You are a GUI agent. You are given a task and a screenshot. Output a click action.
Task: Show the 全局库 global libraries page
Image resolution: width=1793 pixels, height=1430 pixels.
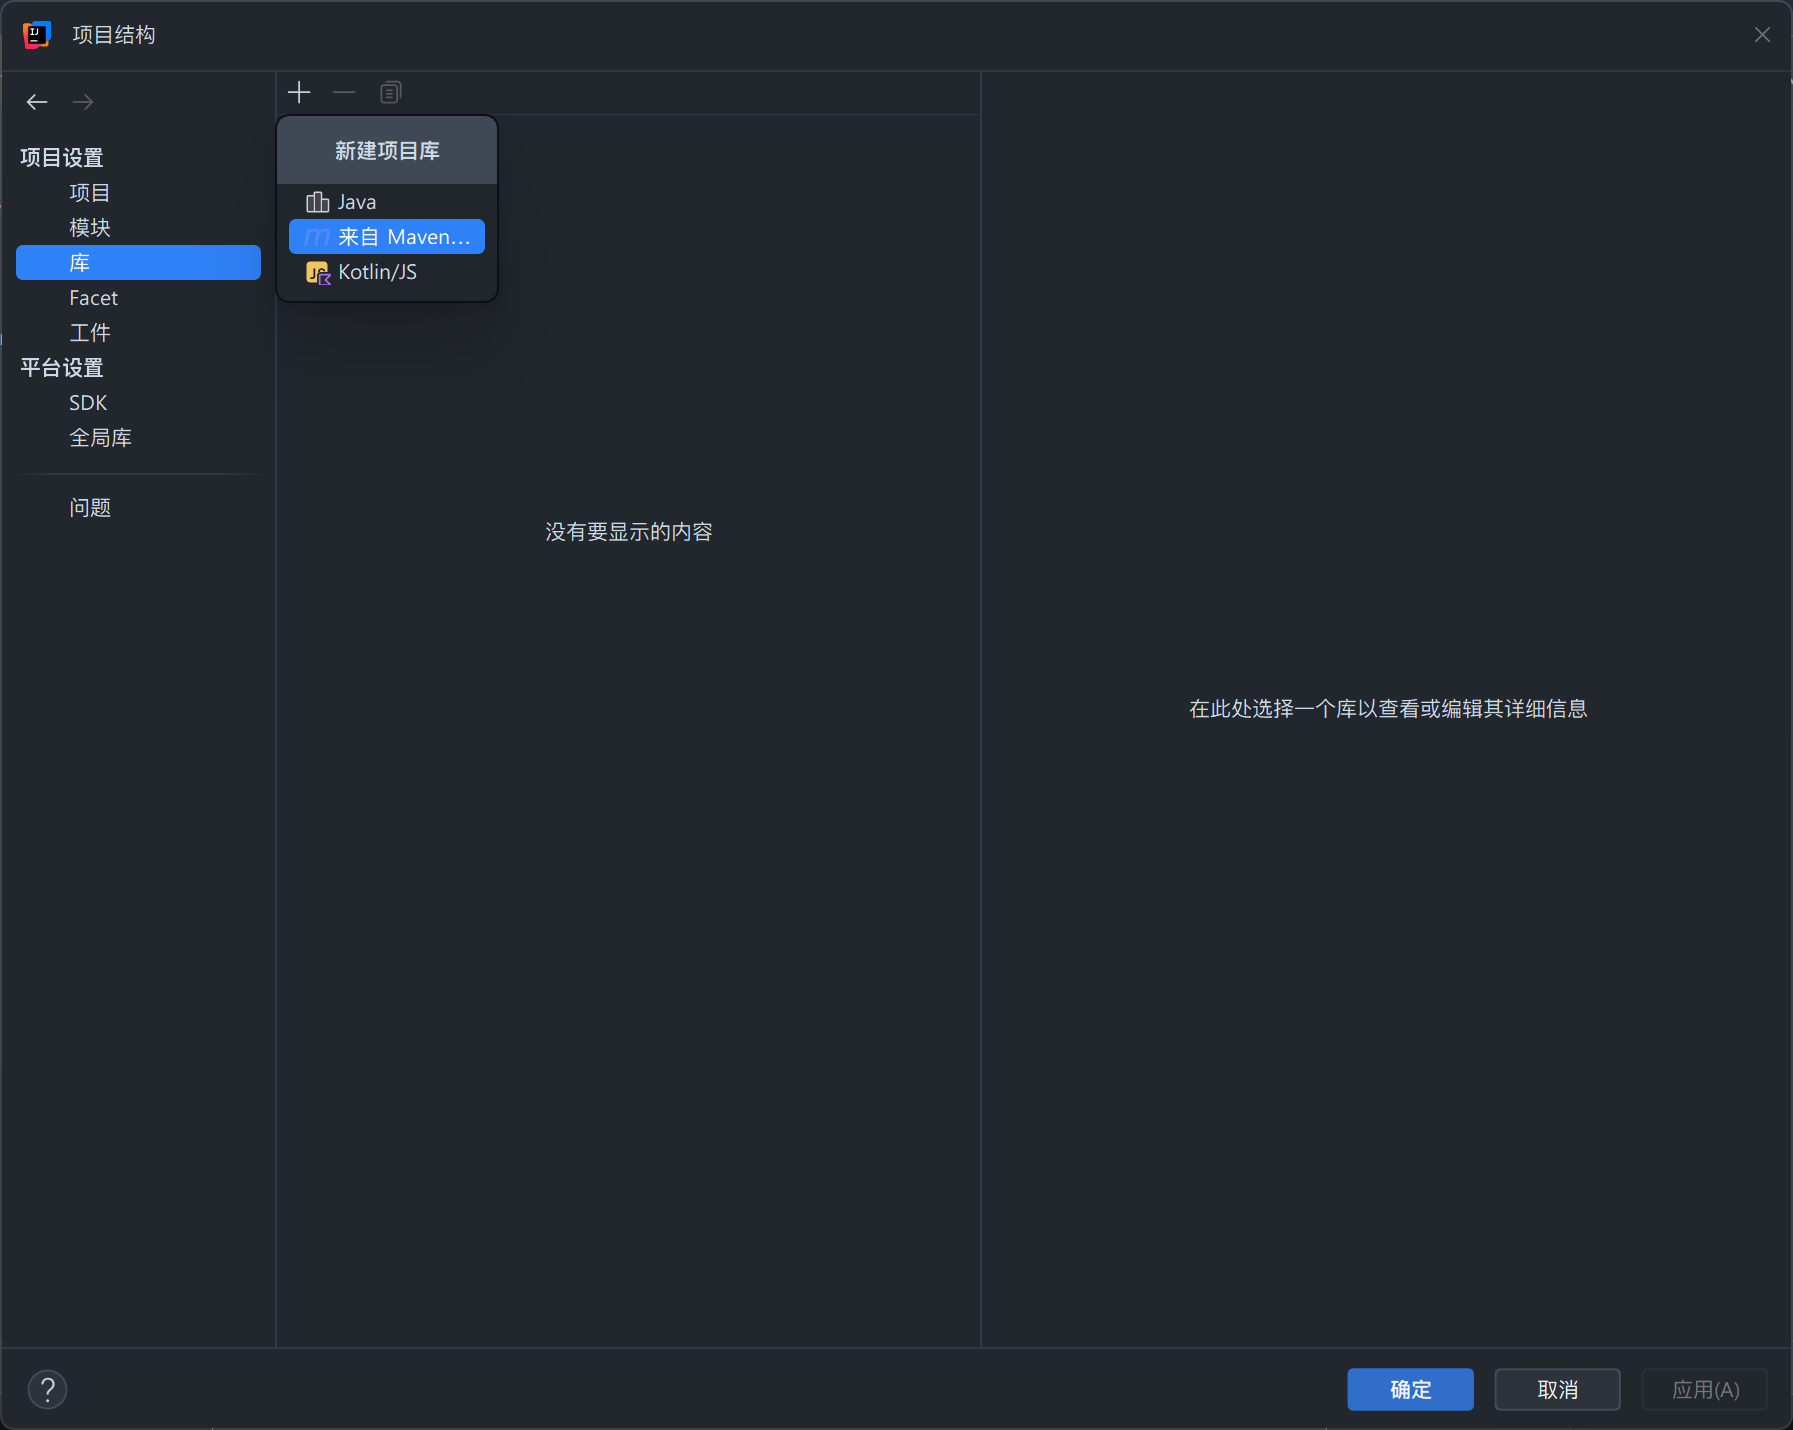pyautogui.click(x=100, y=438)
